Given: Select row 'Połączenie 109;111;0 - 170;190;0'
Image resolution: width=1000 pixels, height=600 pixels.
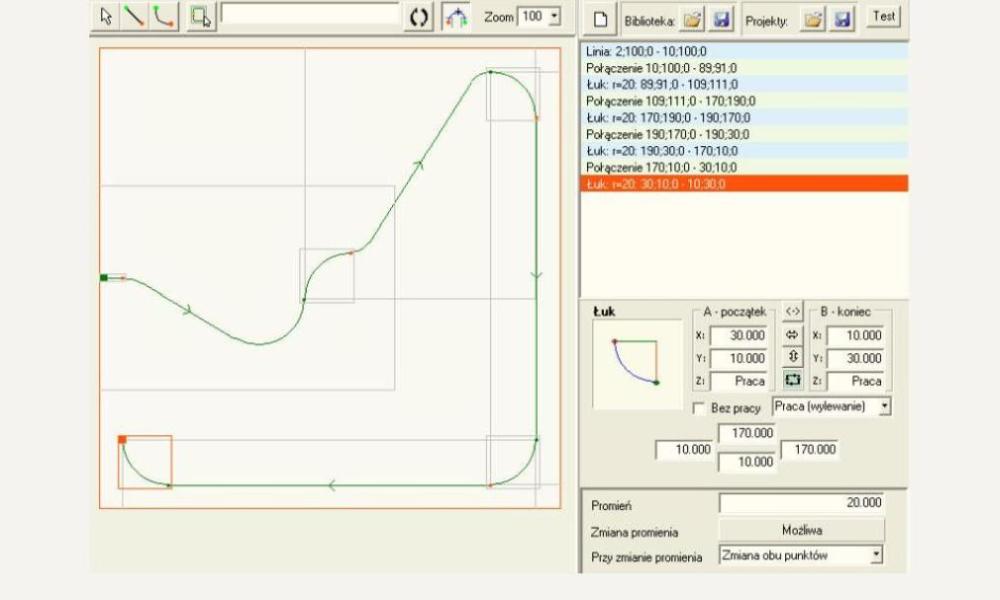Looking at the screenshot, I should click(744, 101).
